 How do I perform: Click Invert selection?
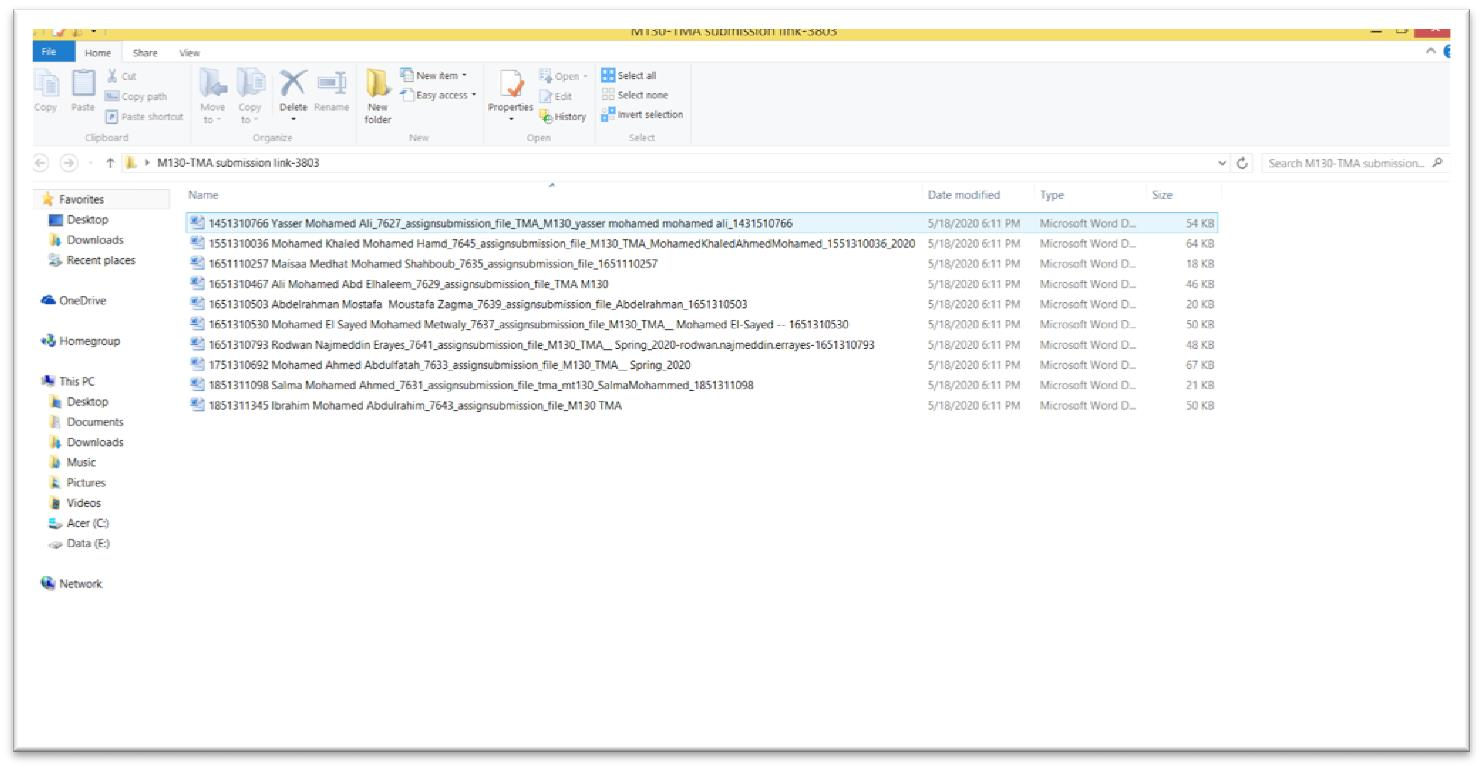pyautogui.click(x=642, y=114)
